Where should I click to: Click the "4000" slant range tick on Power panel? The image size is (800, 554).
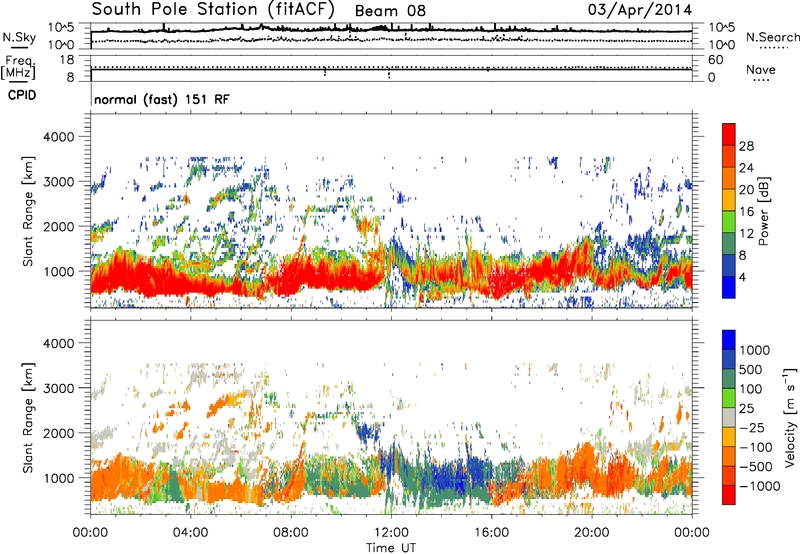click(x=58, y=137)
